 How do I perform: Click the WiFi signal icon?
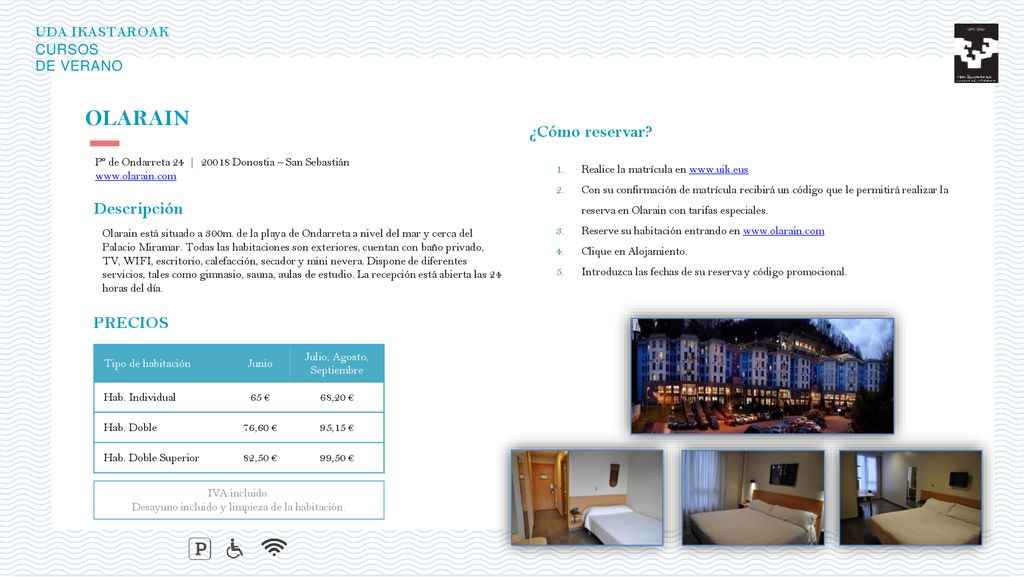click(x=274, y=547)
